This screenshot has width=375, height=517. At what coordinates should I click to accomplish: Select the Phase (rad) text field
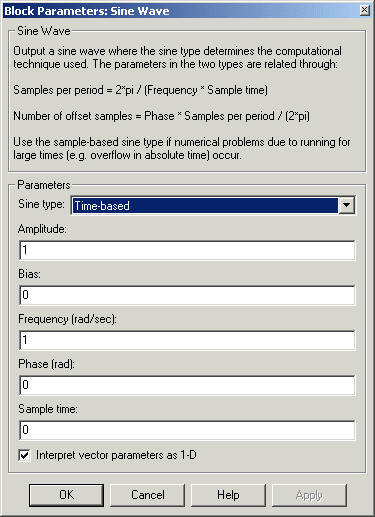tap(187, 385)
